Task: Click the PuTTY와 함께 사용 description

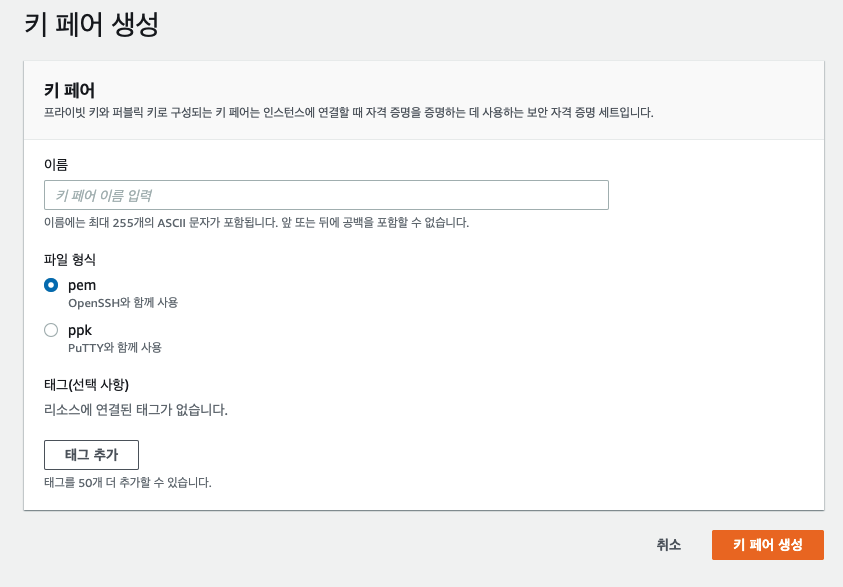Action: 115,347
